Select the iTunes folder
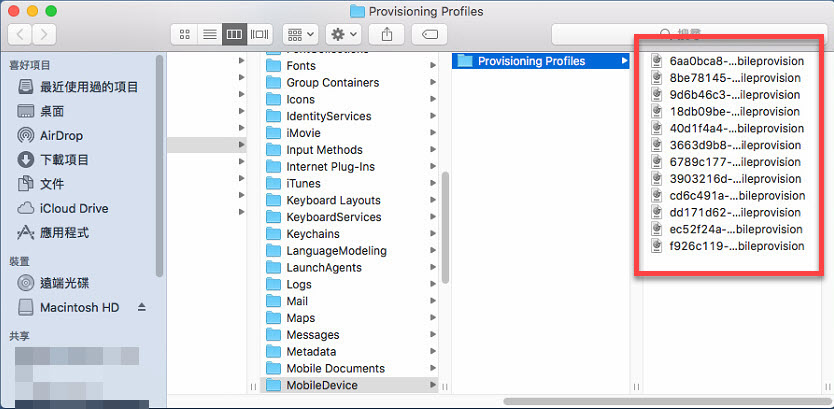The image size is (834, 409). pyautogui.click(x=351, y=183)
